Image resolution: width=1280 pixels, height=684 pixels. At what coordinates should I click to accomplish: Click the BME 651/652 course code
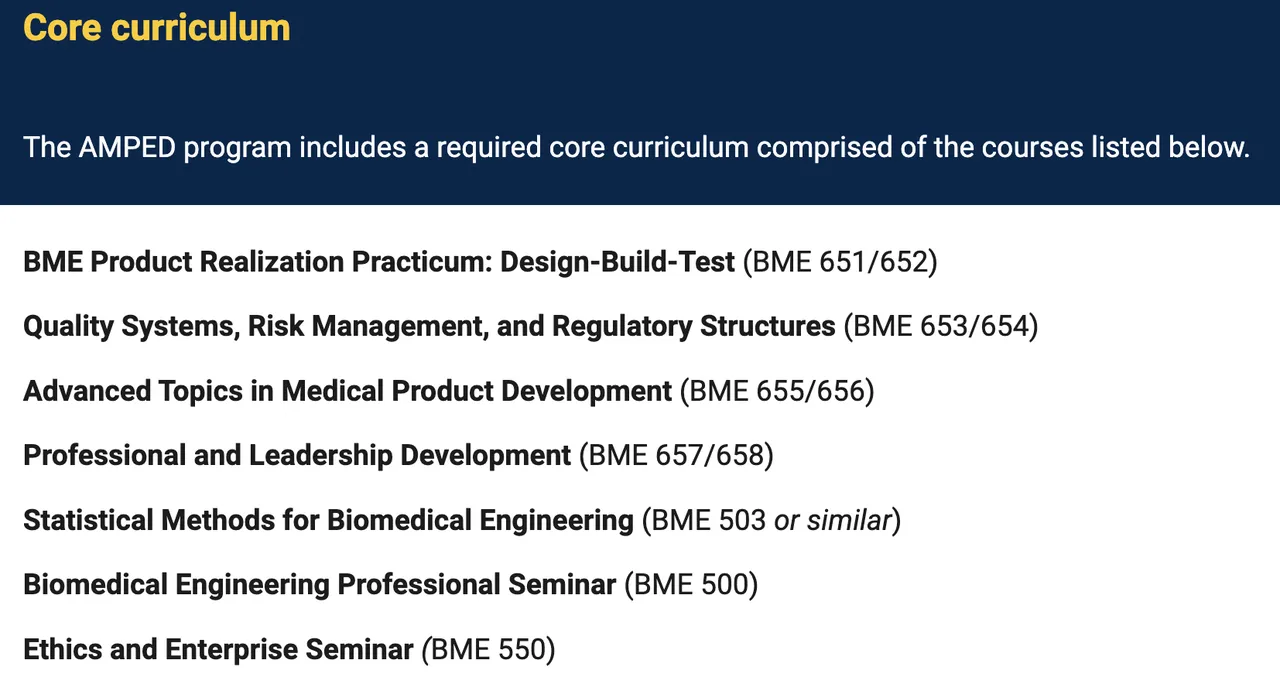pos(840,262)
